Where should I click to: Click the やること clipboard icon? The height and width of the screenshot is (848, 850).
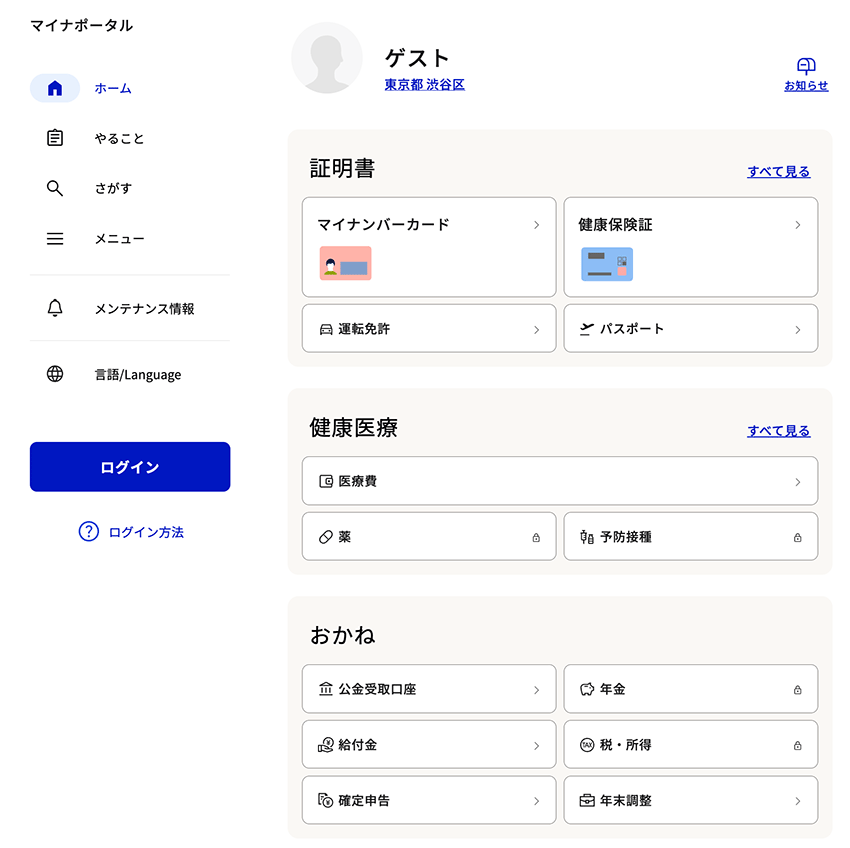click(x=55, y=138)
